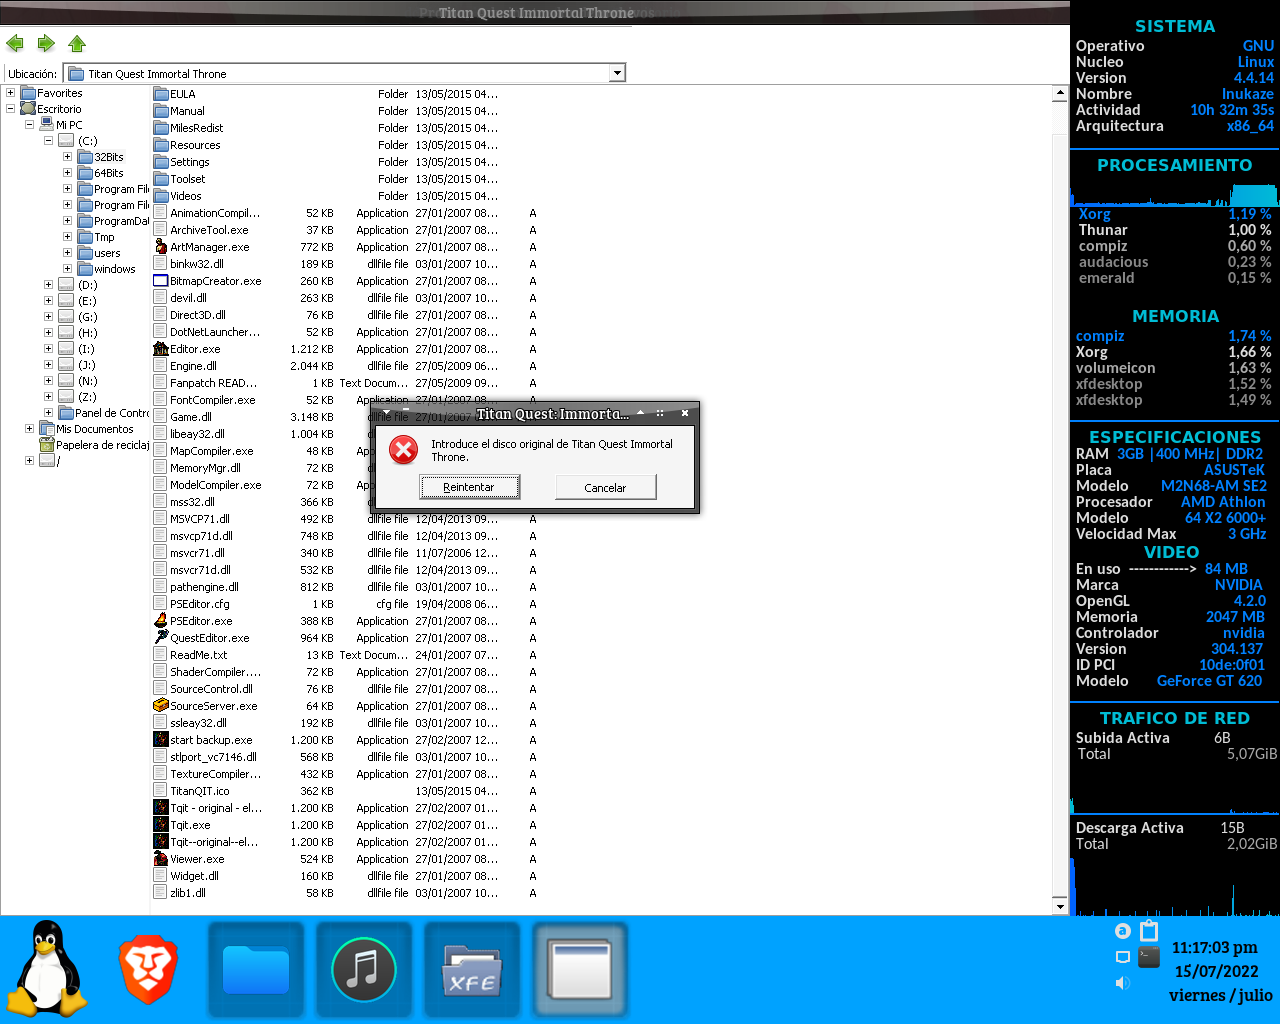Select the ReadMe.txt file
Image resolution: width=1280 pixels, height=1024 pixels.
(x=198, y=655)
